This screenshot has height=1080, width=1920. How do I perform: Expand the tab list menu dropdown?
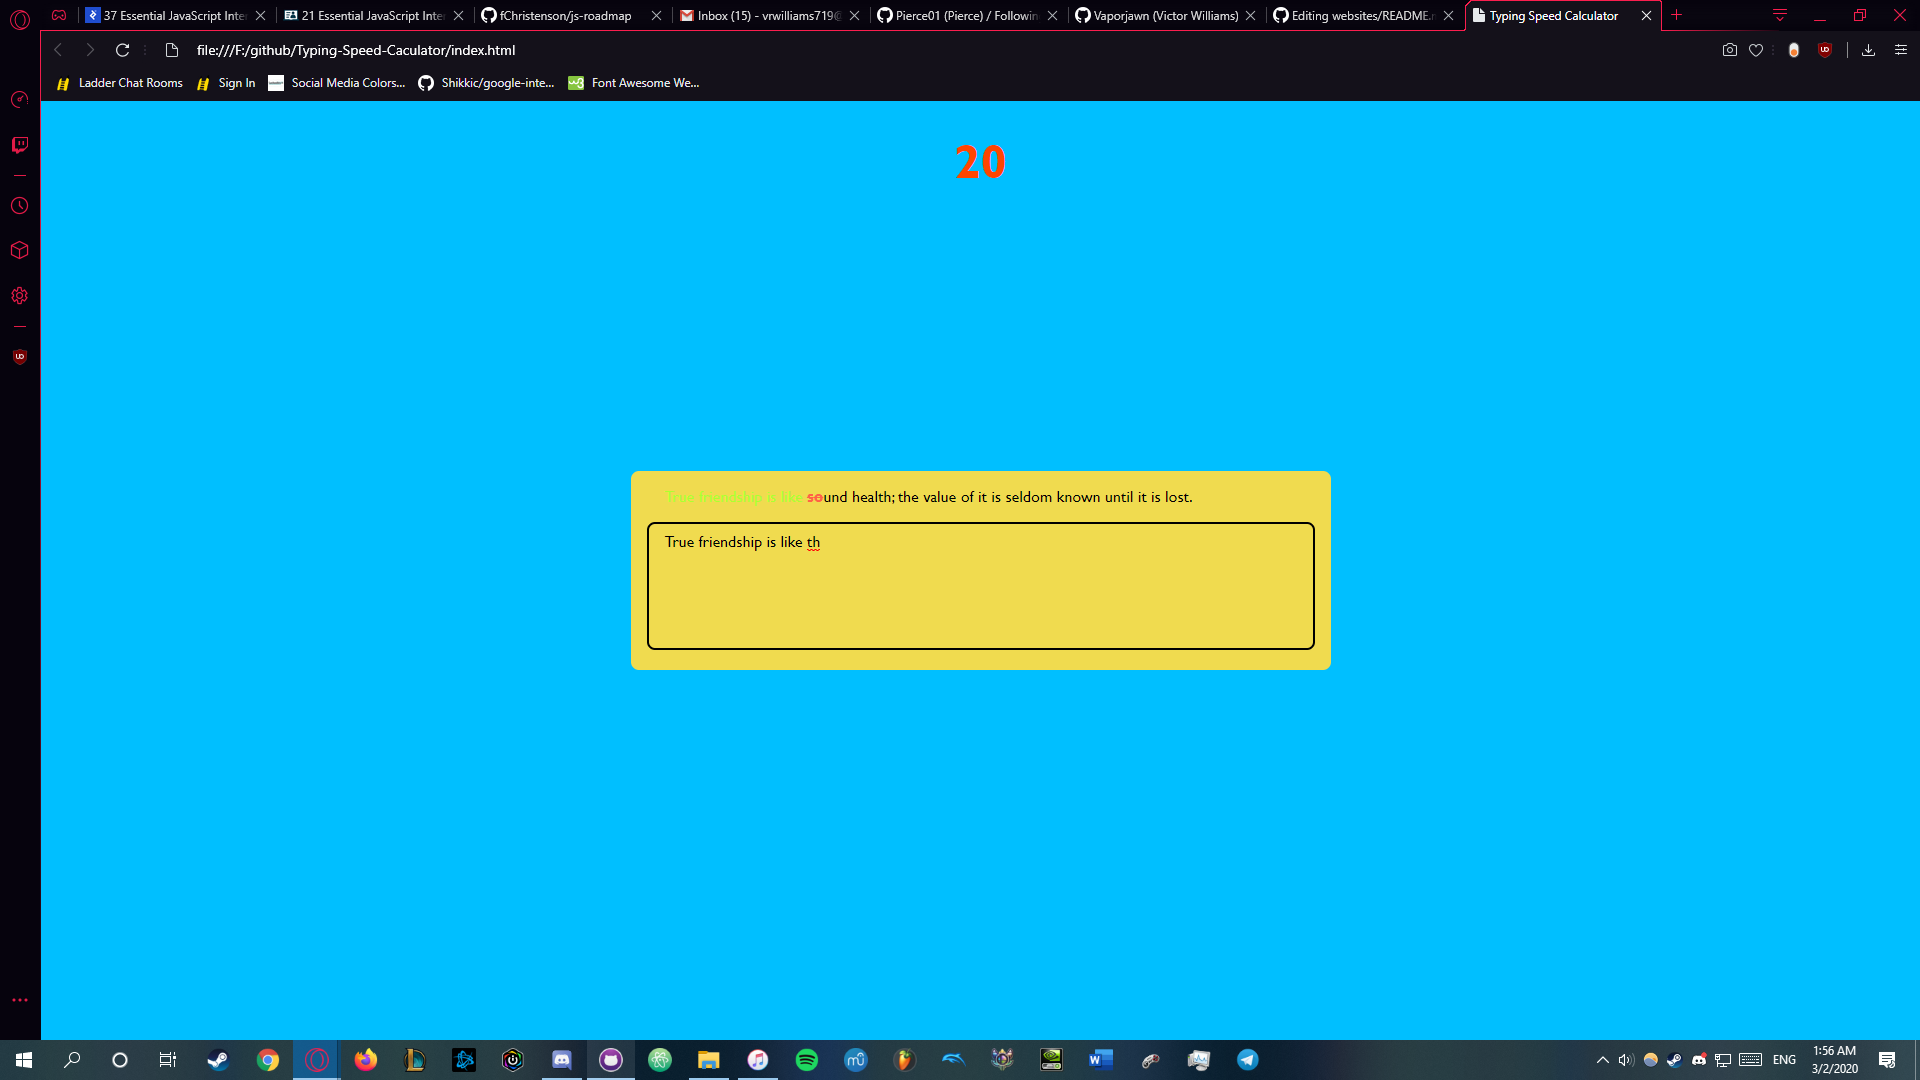coord(1780,15)
